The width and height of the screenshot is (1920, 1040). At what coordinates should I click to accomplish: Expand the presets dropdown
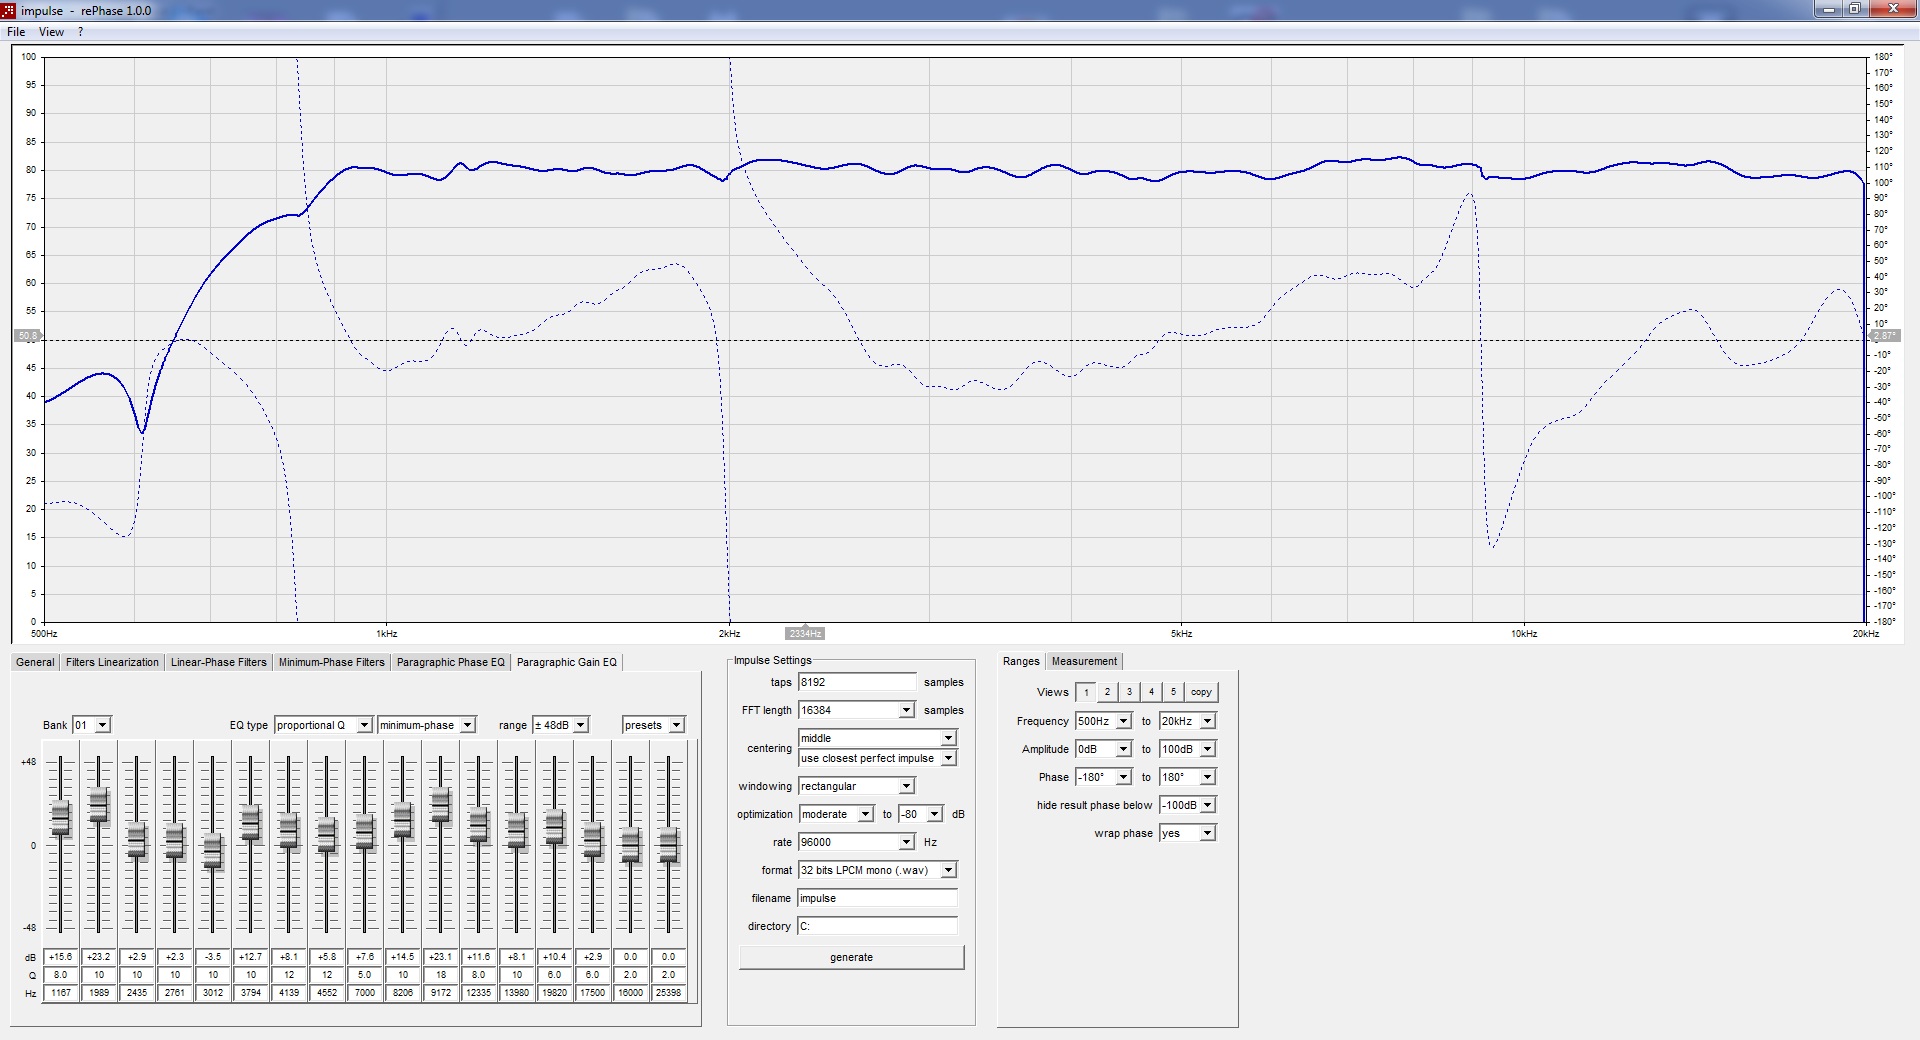(653, 725)
